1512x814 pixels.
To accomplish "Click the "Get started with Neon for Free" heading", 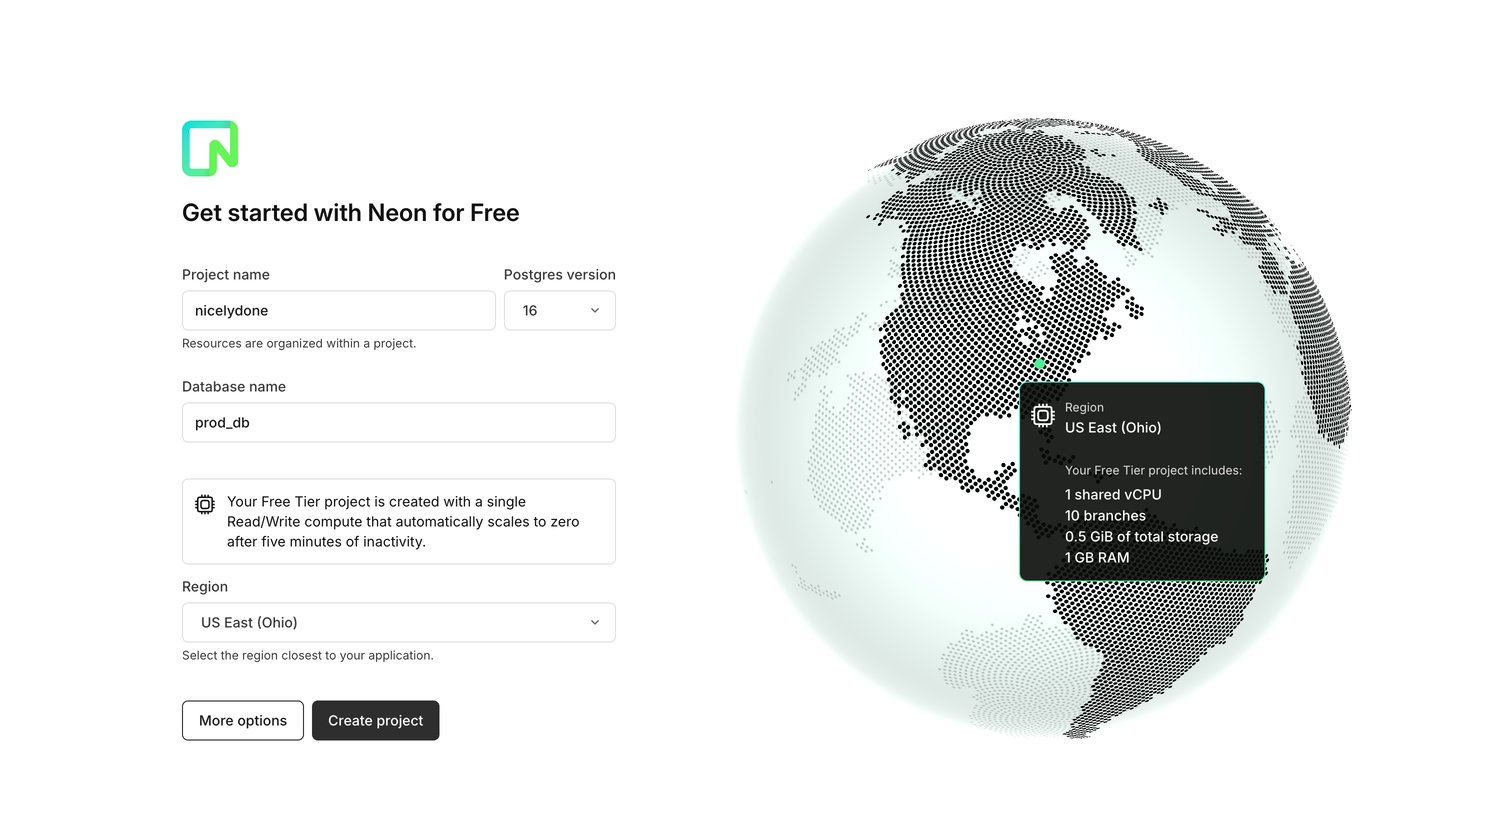I will [351, 213].
